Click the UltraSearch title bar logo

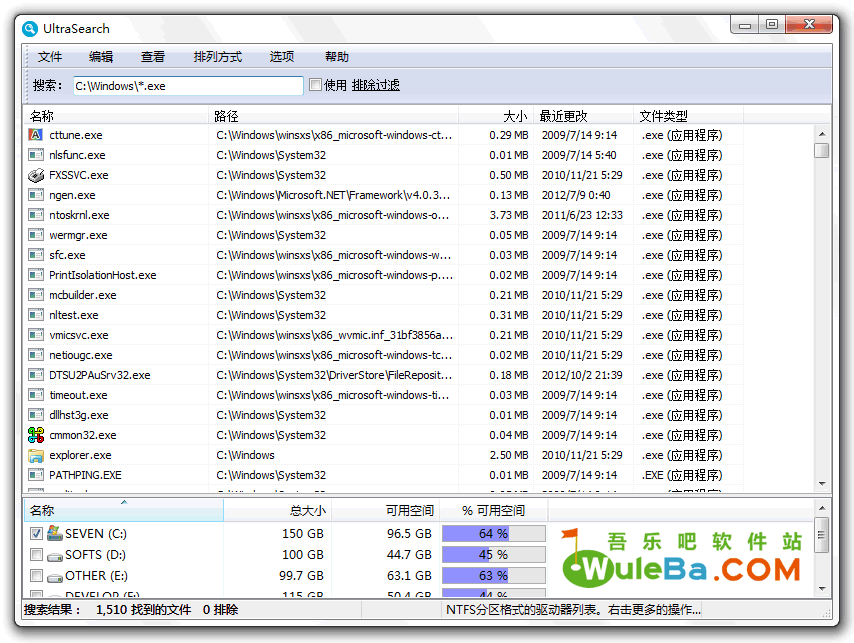click(30, 29)
